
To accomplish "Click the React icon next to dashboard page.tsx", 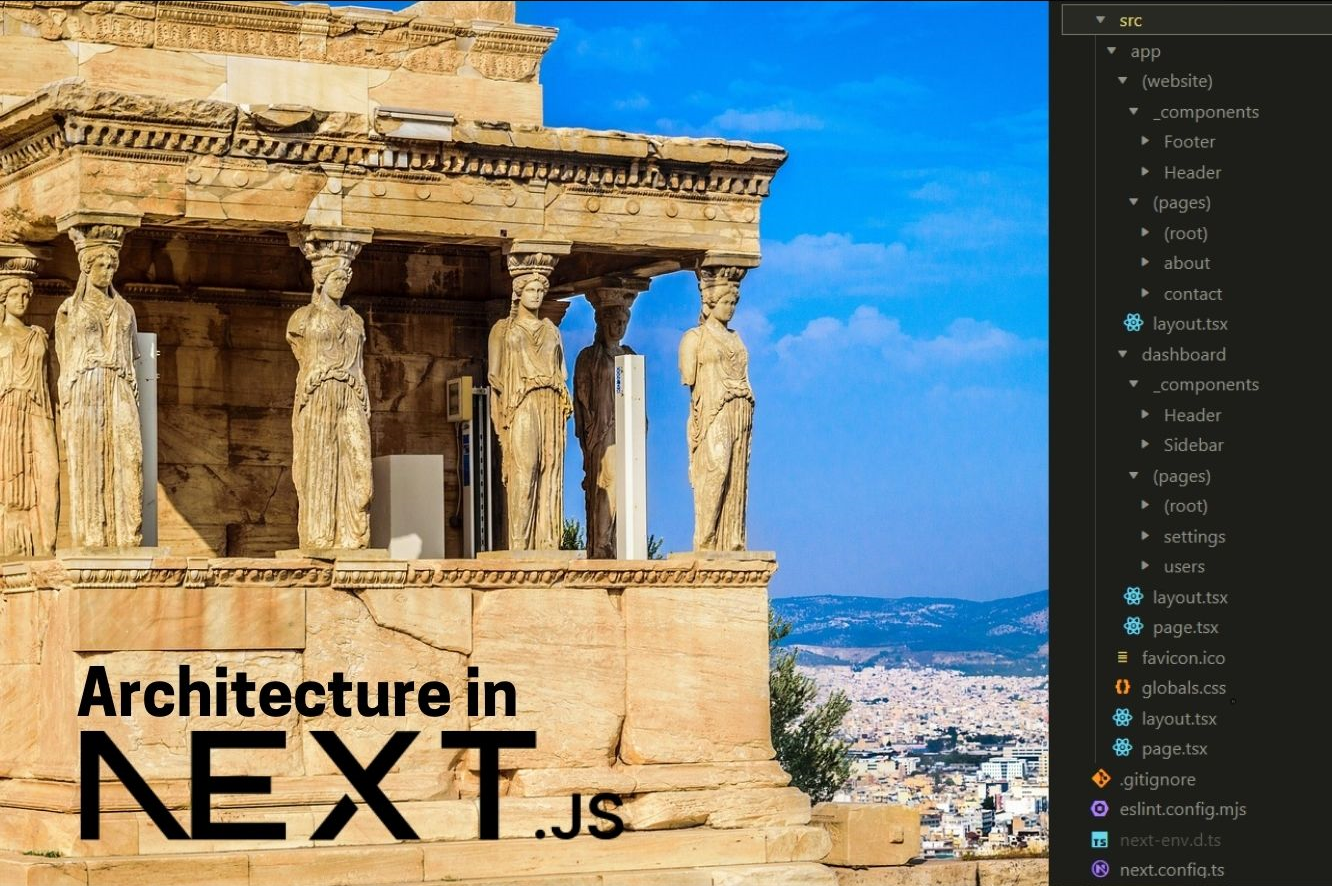I will [1133, 627].
